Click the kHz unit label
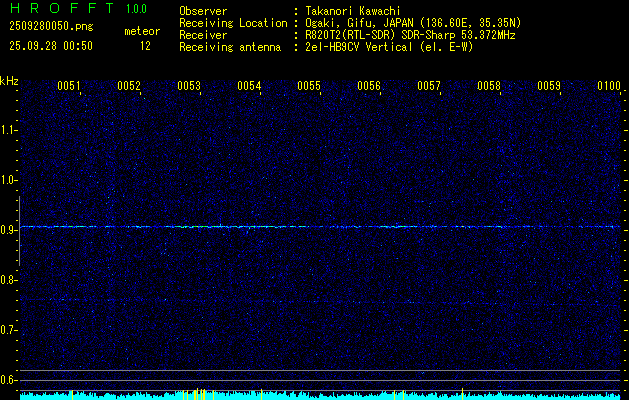The height and width of the screenshot is (400, 629). pos(9,81)
